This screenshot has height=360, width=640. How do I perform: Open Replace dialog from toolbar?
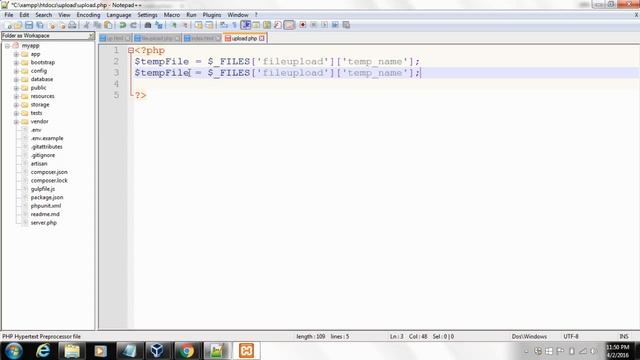pos(159,25)
